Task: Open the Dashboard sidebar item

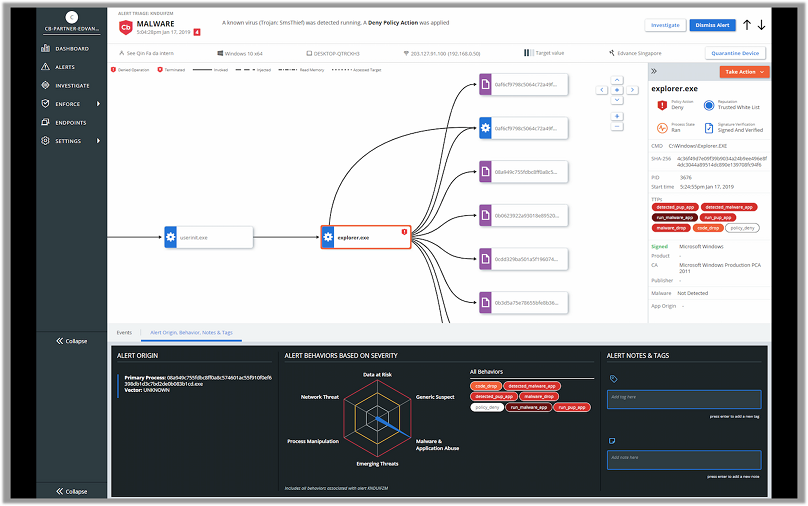Action: pos(70,48)
